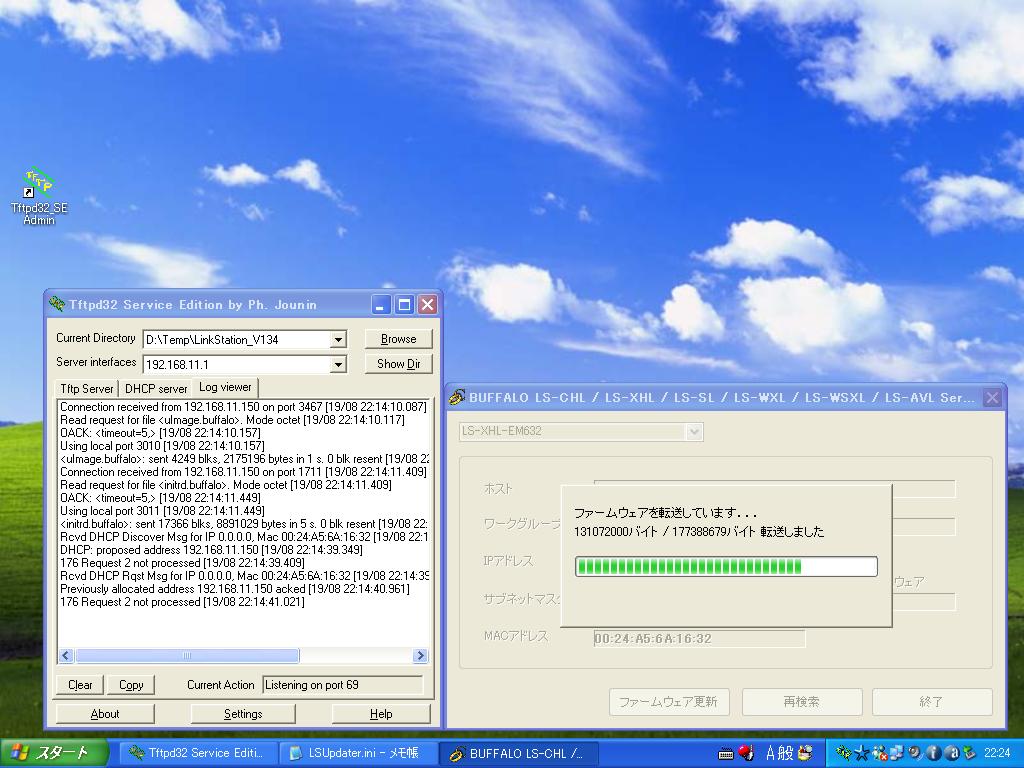1024x768 pixels.
Task: Click the log scrollbar left arrow
Action: point(66,655)
